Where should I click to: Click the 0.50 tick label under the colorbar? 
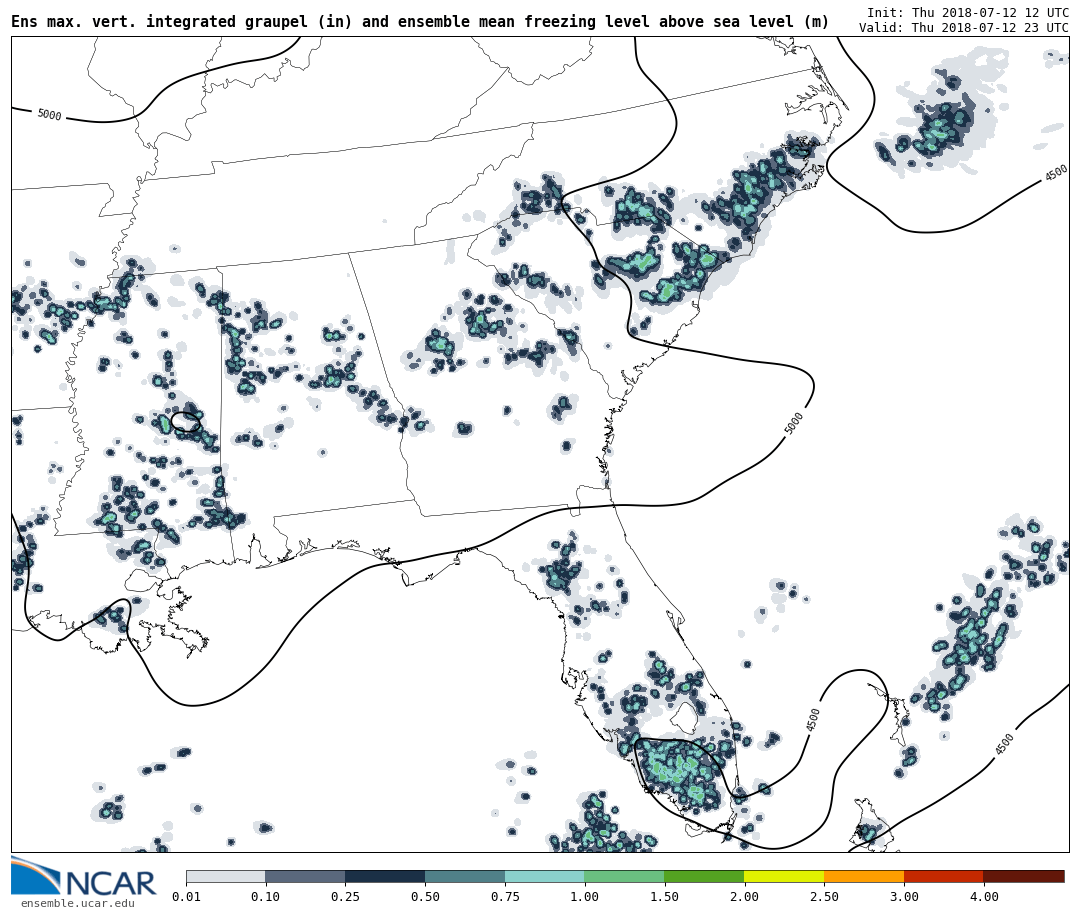pyautogui.click(x=425, y=897)
